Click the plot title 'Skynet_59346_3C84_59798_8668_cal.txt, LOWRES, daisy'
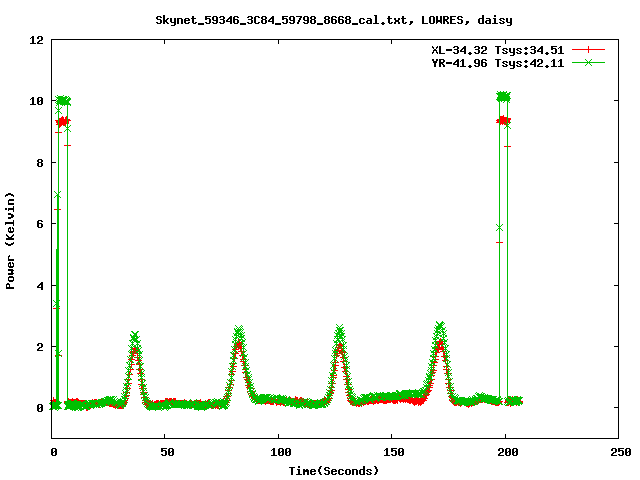 (334, 20)
